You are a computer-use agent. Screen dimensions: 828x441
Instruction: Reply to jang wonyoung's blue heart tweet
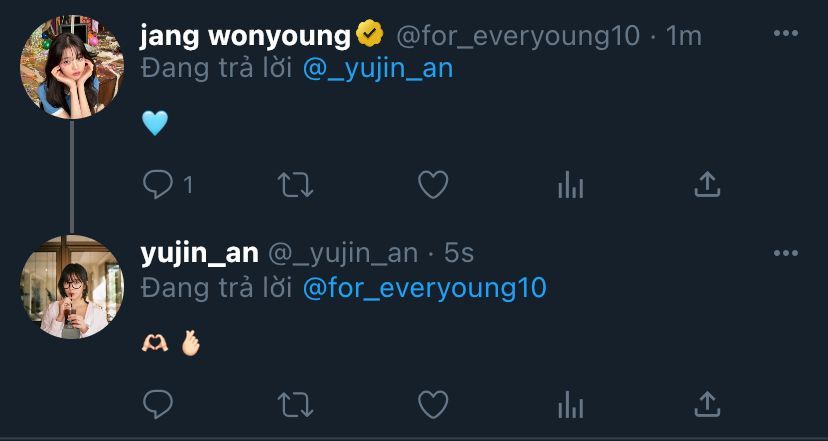(x=158, y=184)
